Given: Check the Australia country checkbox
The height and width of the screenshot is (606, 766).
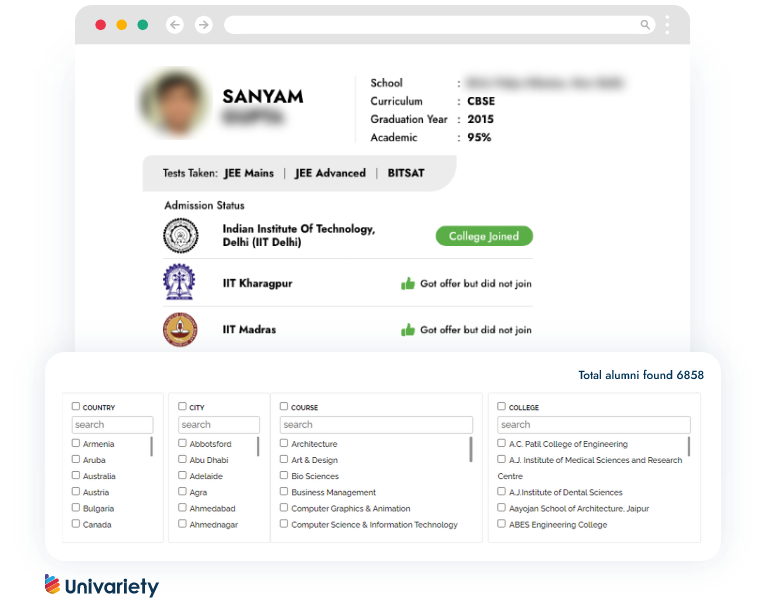Looking at the screenshot, I should (76, 476).
